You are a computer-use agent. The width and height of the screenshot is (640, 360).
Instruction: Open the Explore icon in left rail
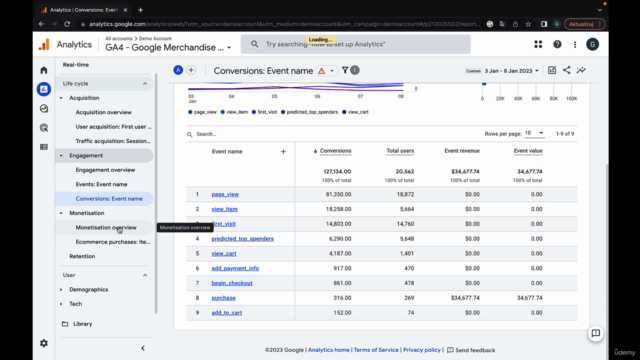click(x=44, y=109)
